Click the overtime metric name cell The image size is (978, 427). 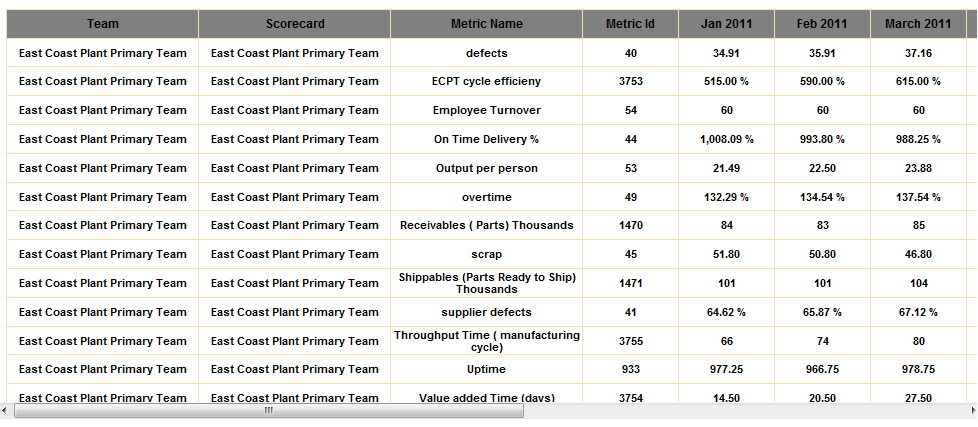point(487,198)
